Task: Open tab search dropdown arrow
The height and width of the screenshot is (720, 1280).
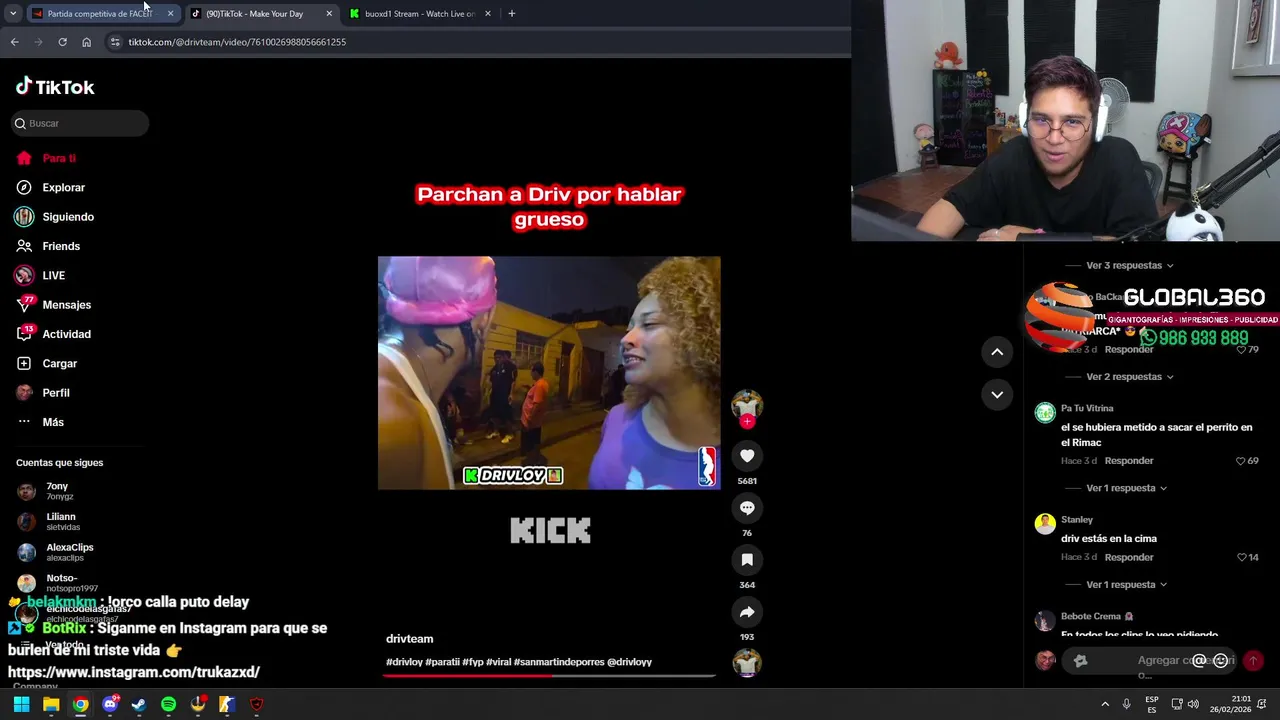Action: (x=13, y=14)
